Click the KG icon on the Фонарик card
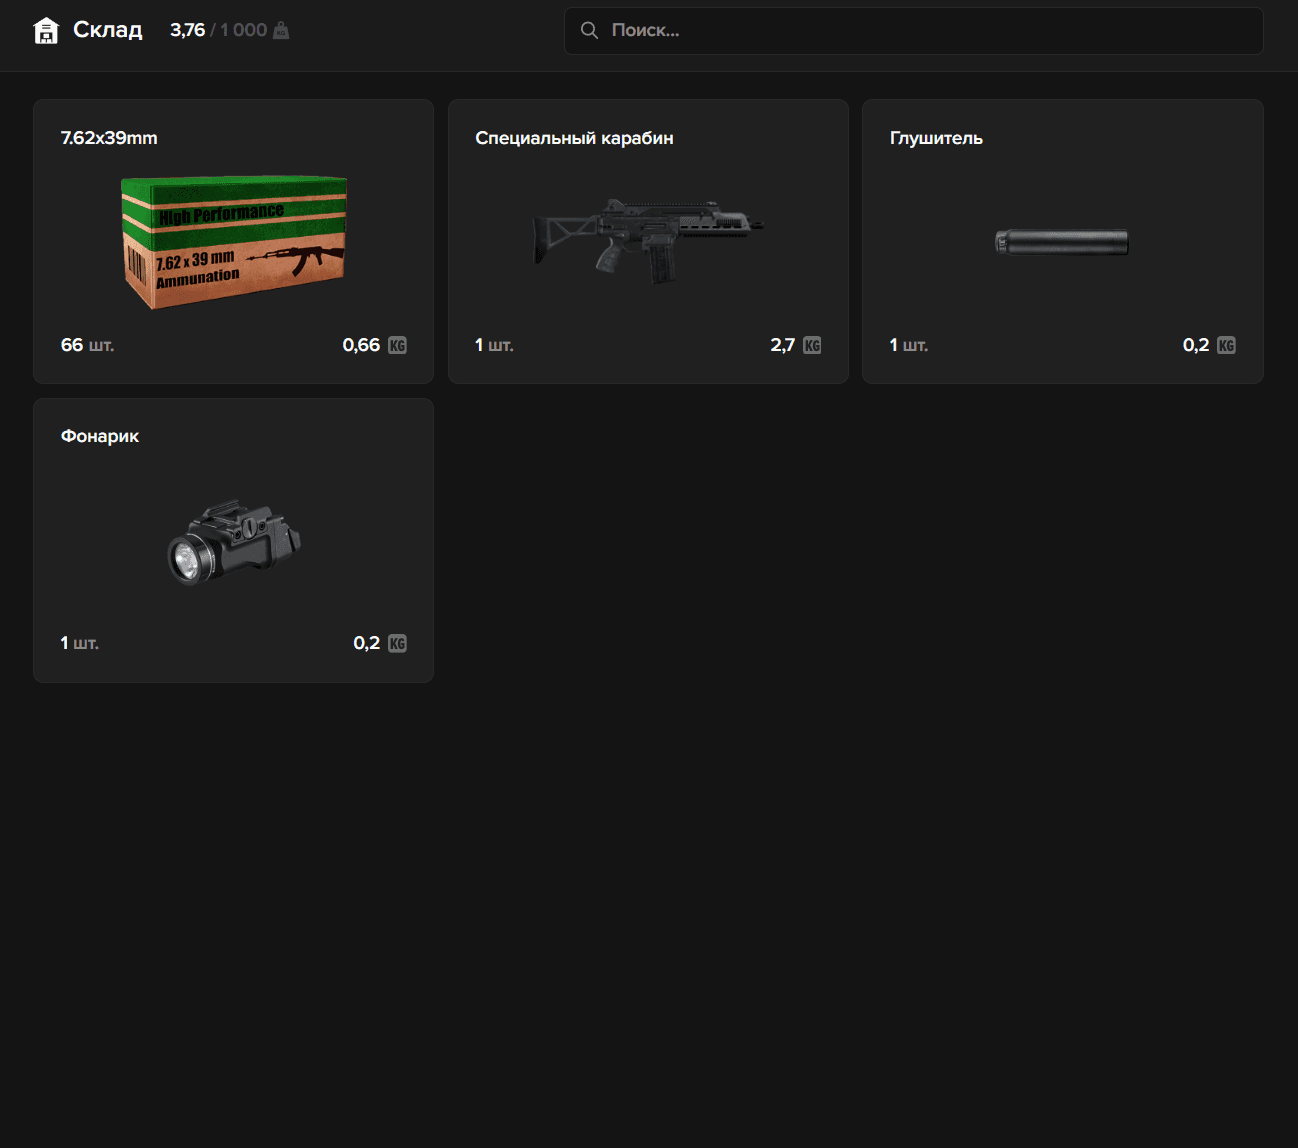The image size is (1298, 1148). (x=397, y=644)
